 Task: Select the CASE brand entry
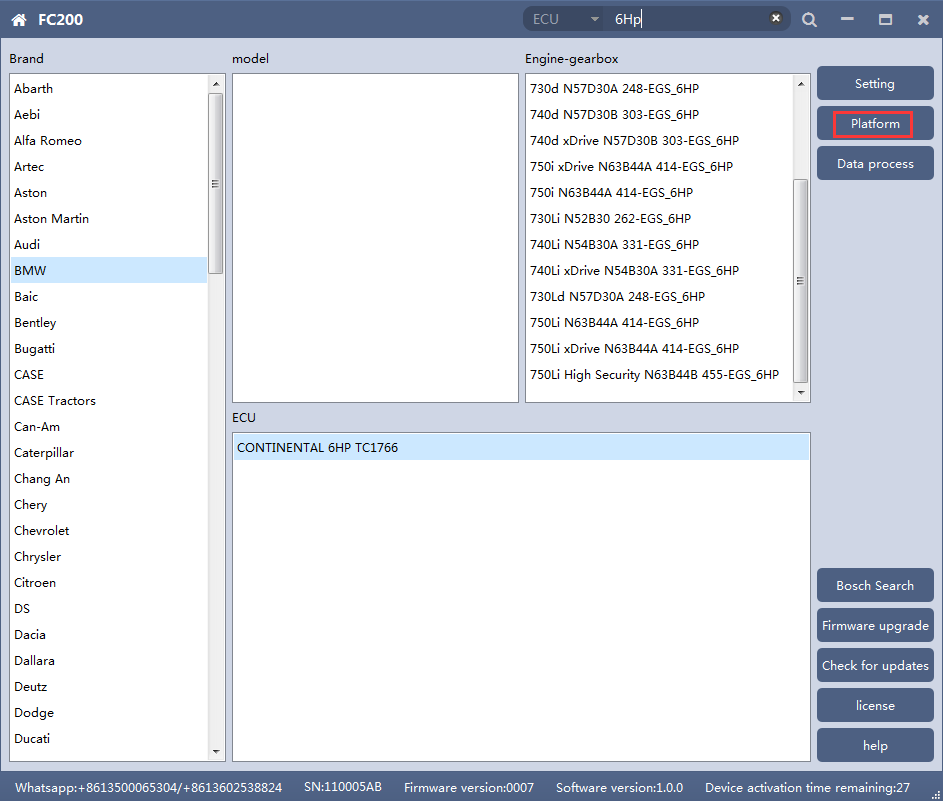109,374
